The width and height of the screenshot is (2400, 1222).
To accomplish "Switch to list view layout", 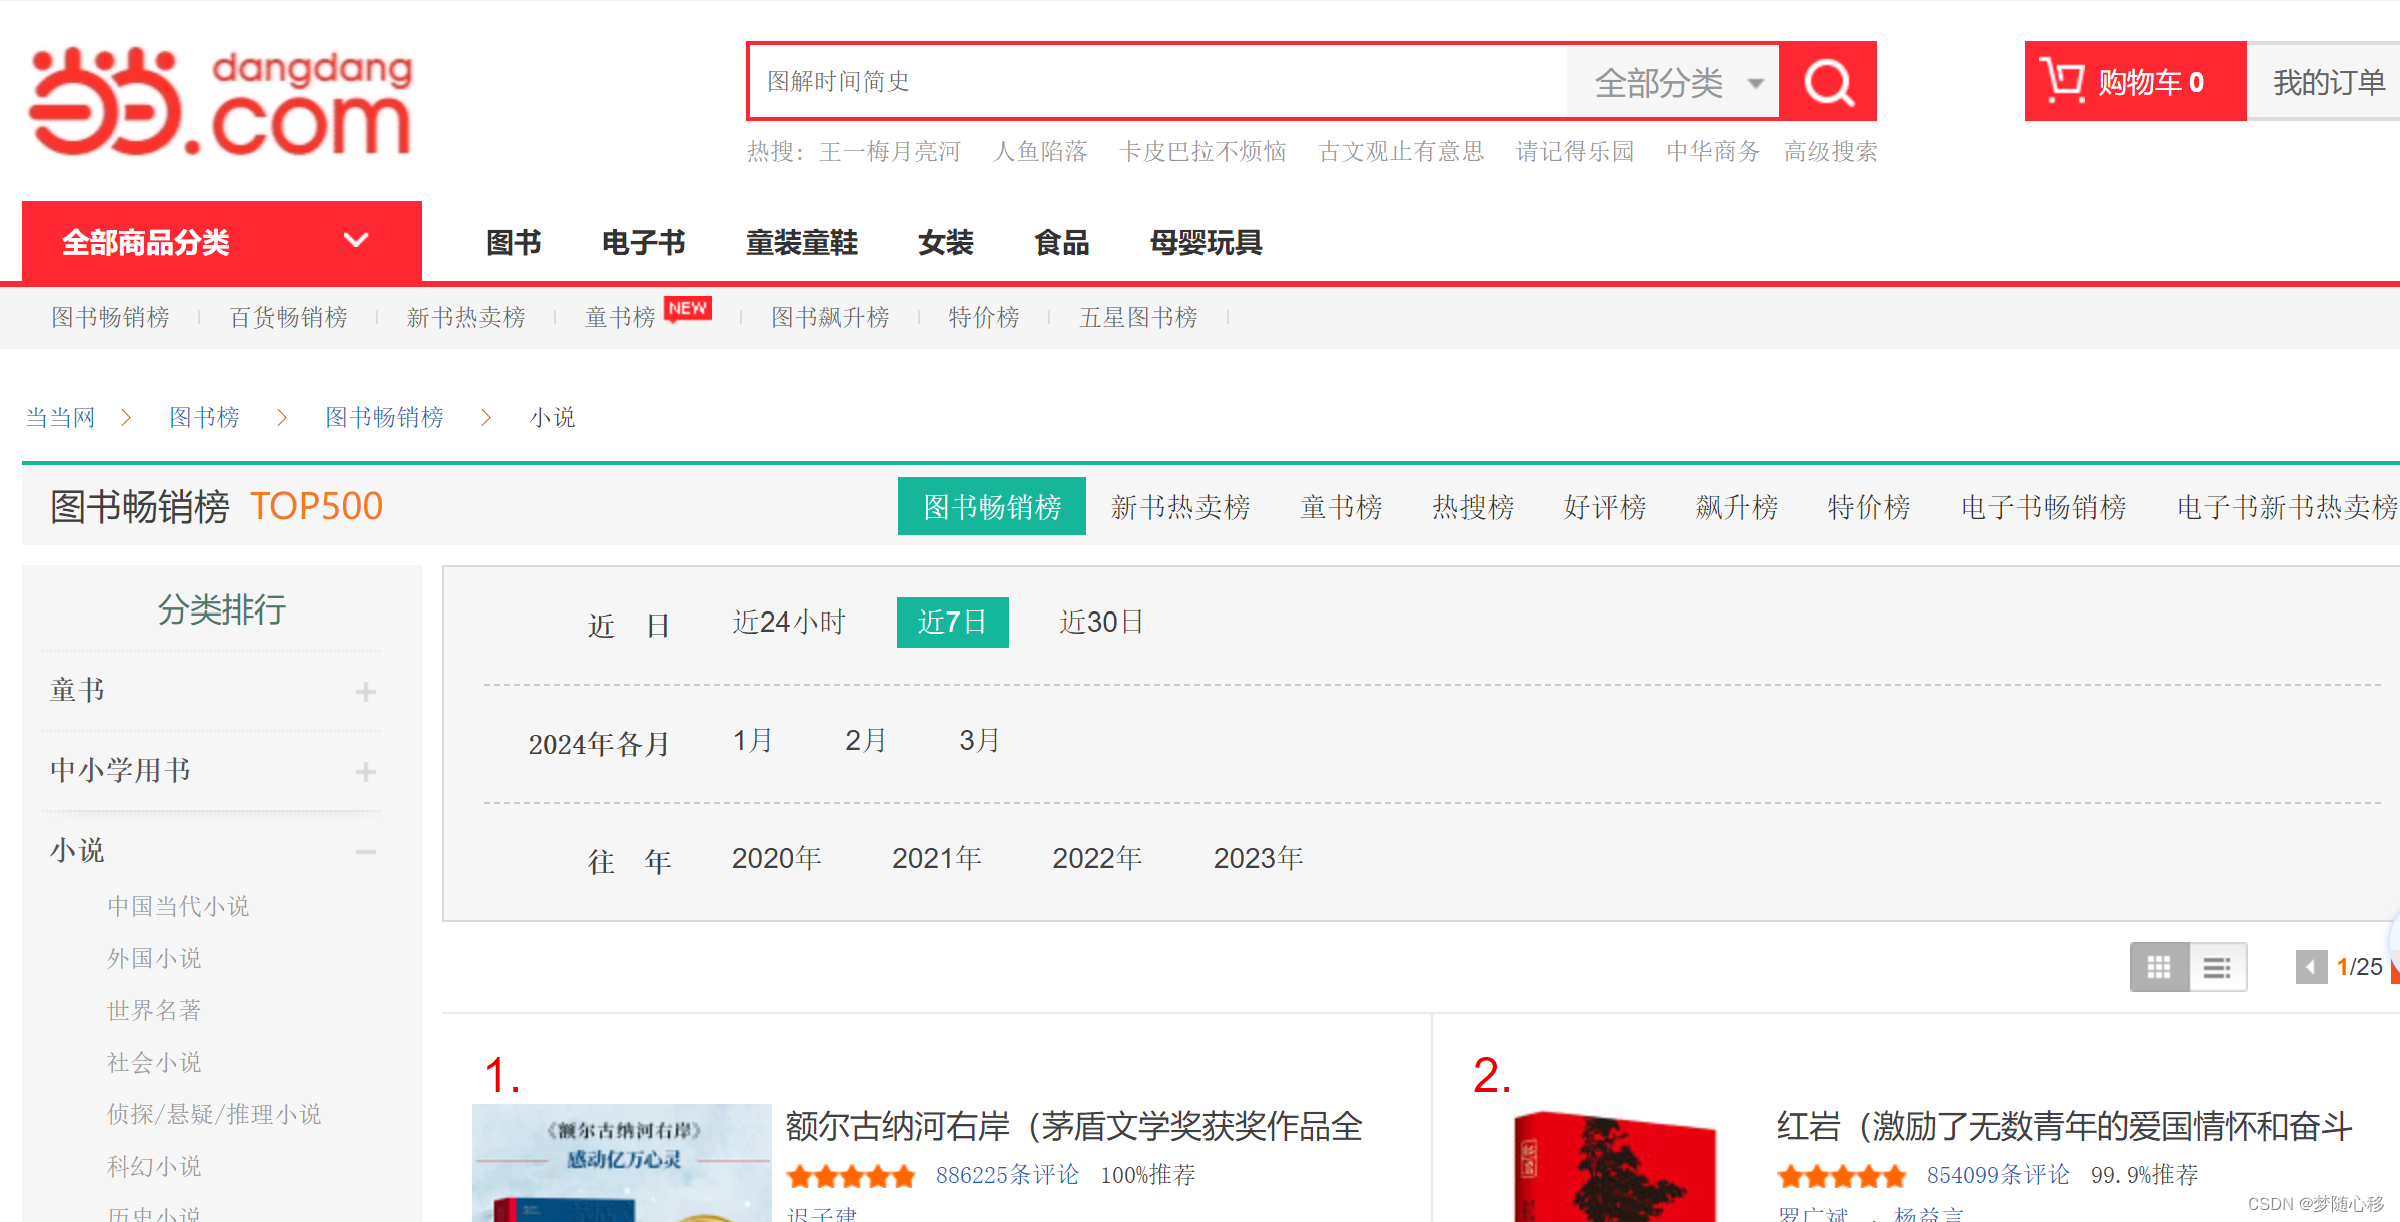I will tap(2217, 967).
